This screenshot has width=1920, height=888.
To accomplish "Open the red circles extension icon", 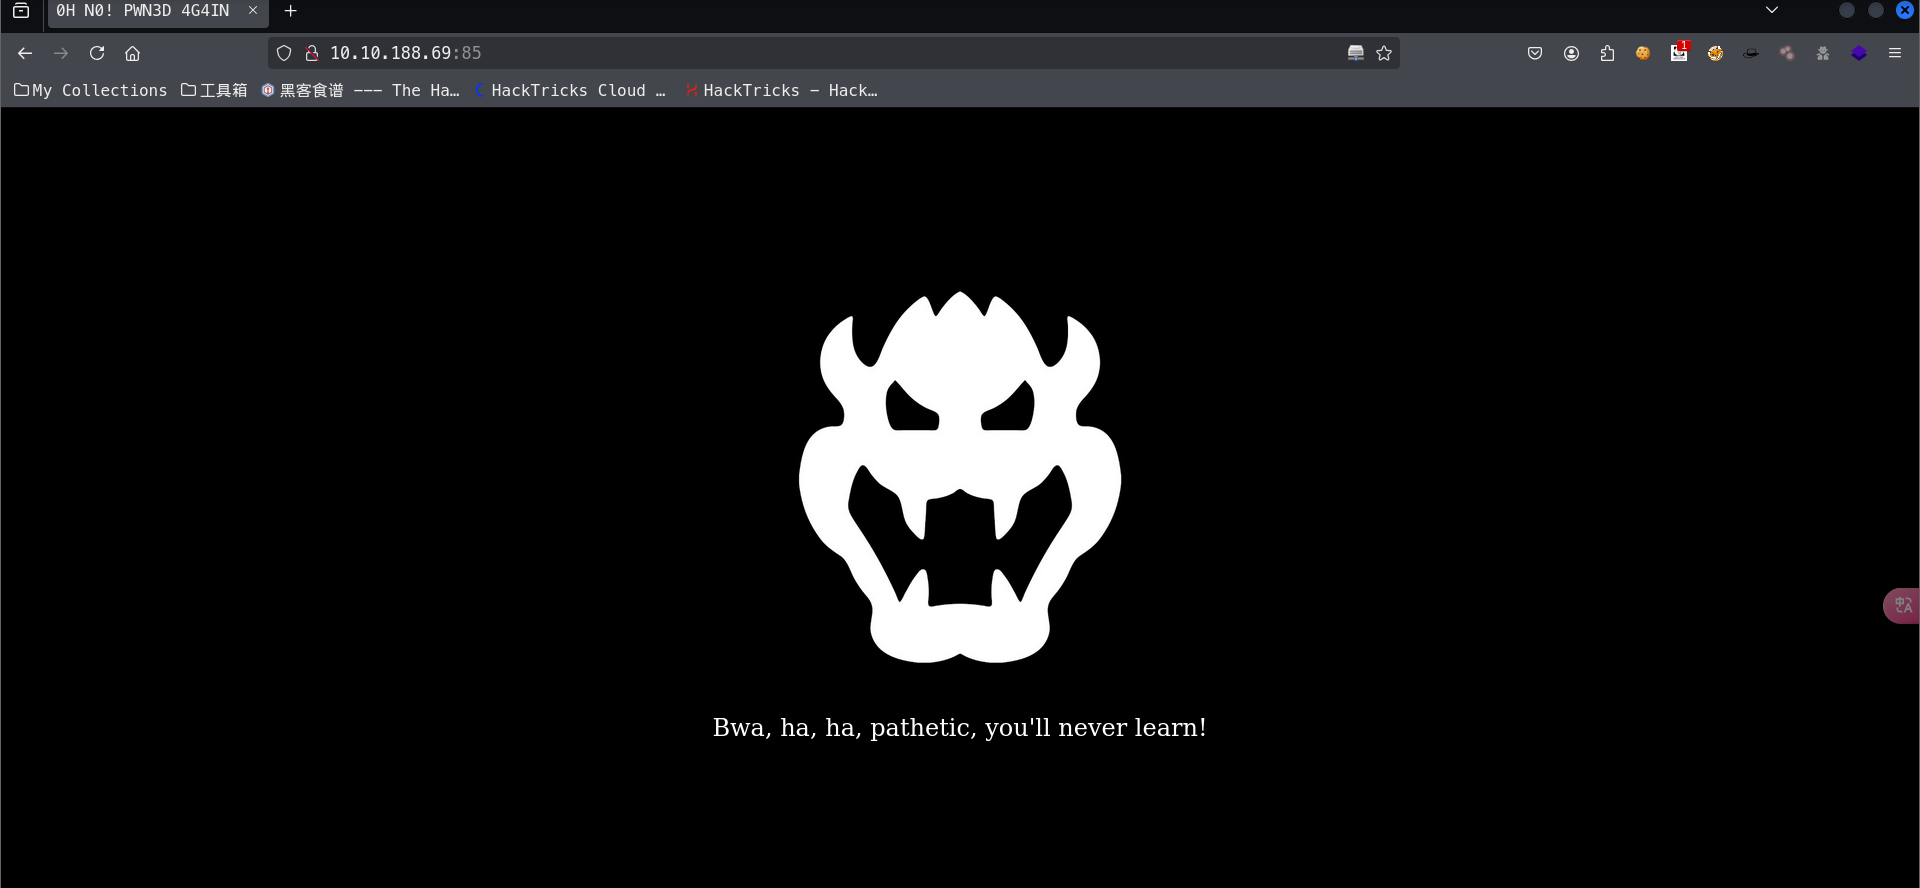I will click(x=1787, y=53).
